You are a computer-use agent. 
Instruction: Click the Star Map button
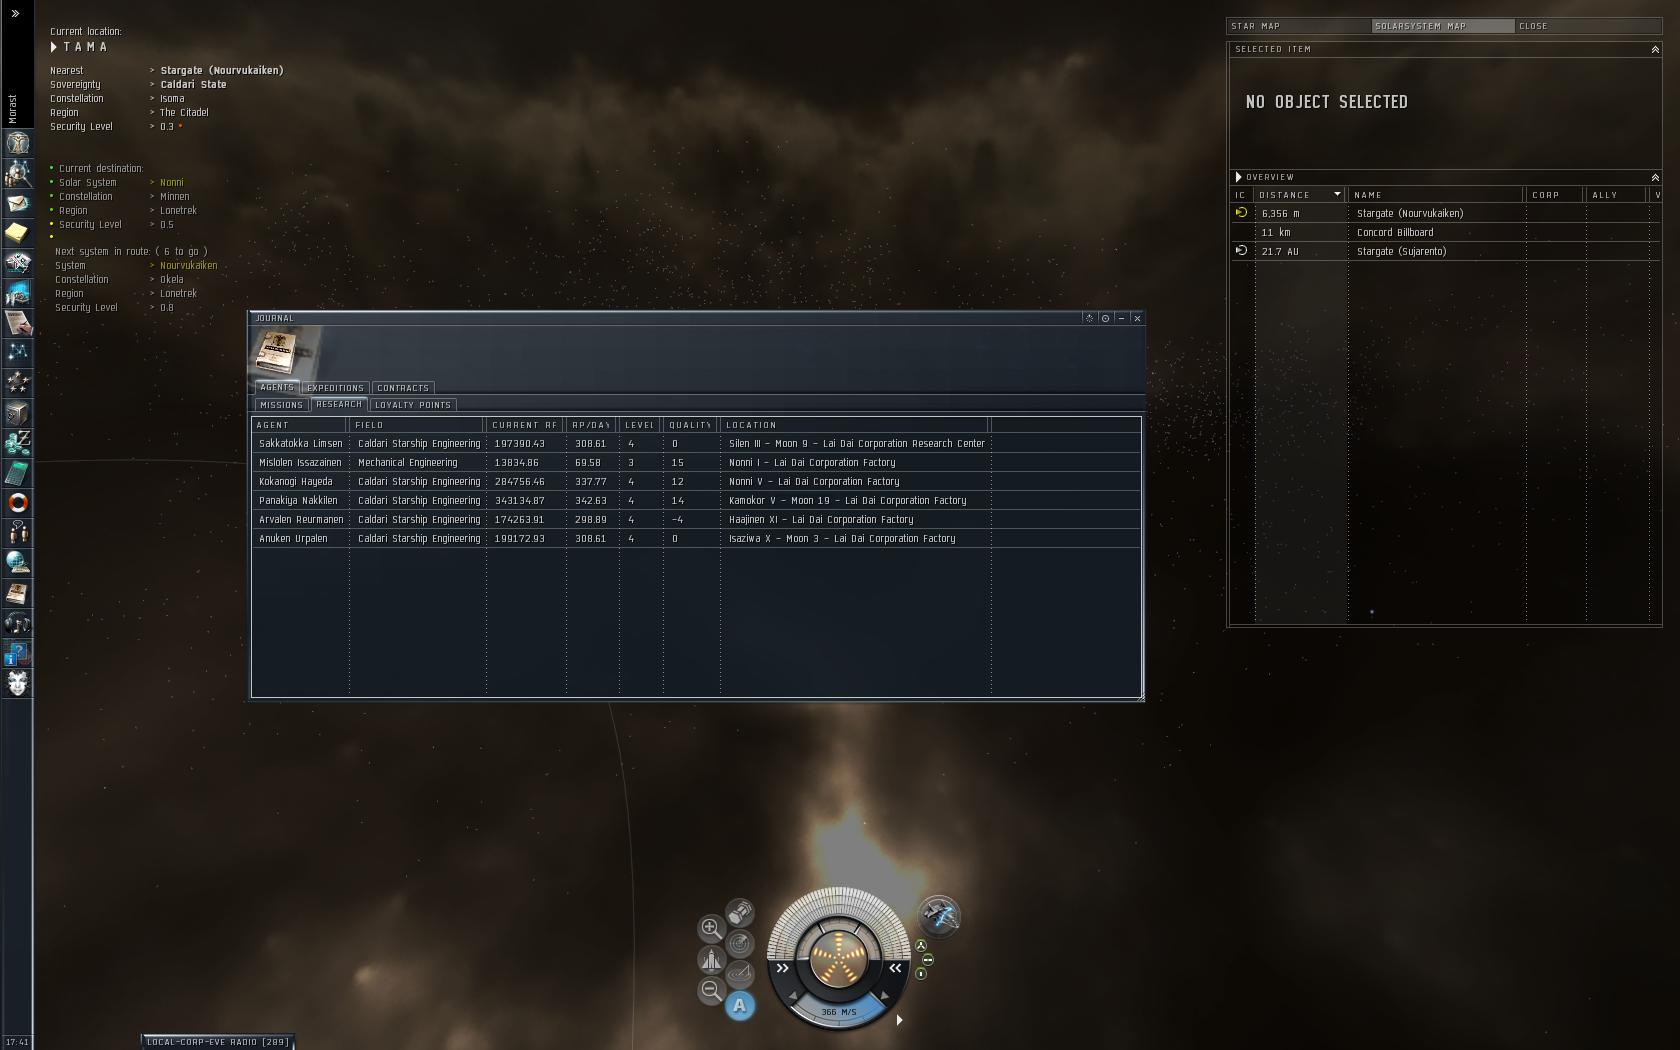point(1299,26)
